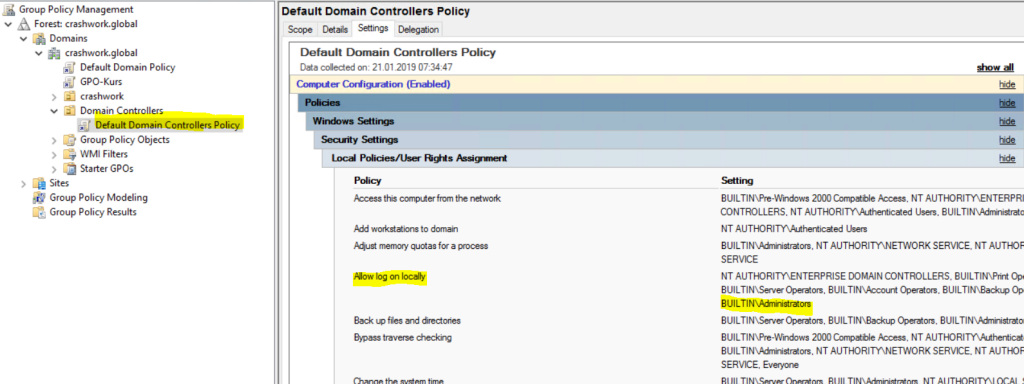
Task: Click 'Adjust memory quotas for a process'
Action: [421, 246]
